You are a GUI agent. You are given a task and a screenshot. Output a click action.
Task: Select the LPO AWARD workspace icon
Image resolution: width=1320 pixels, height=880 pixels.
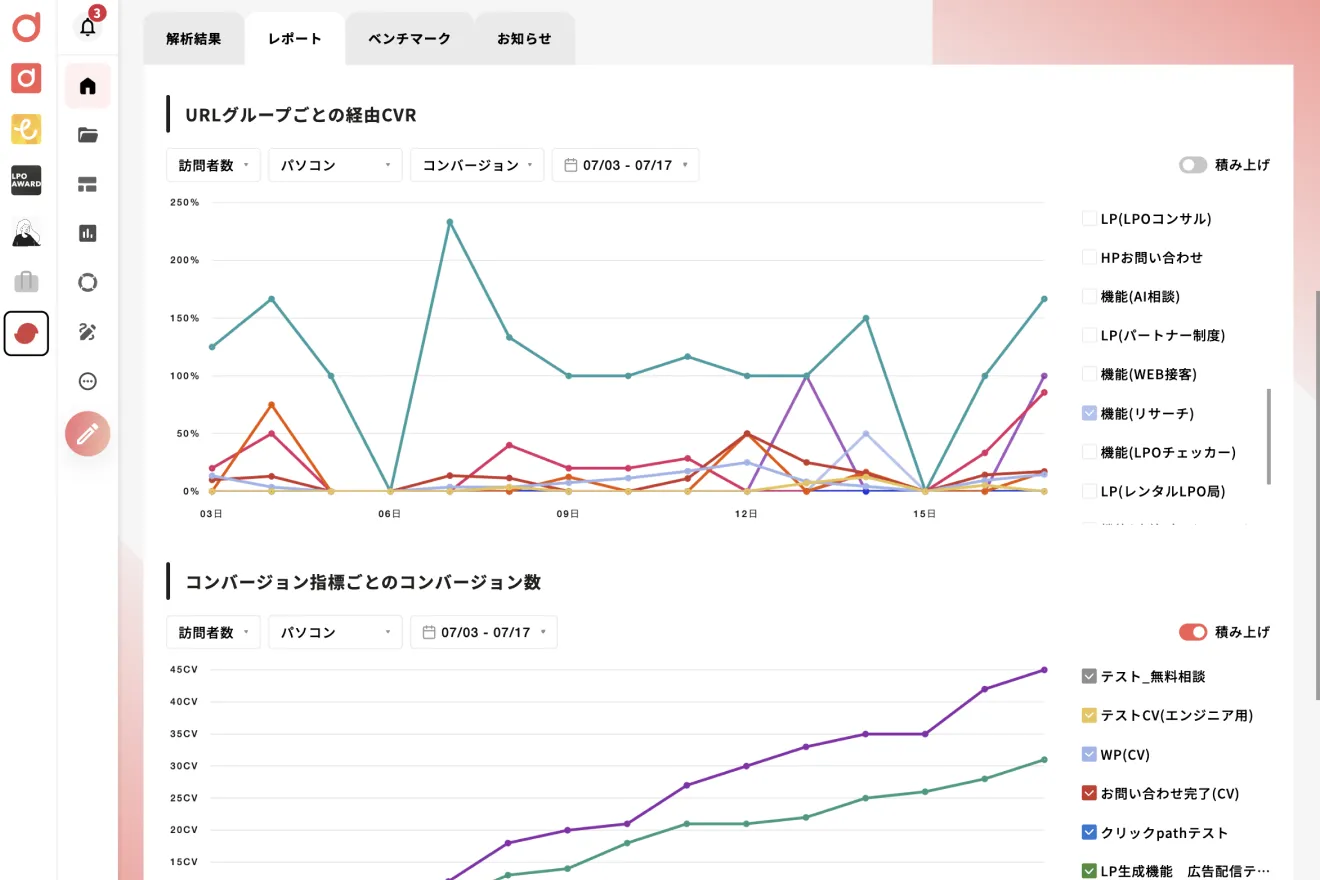tap(26, 180)
